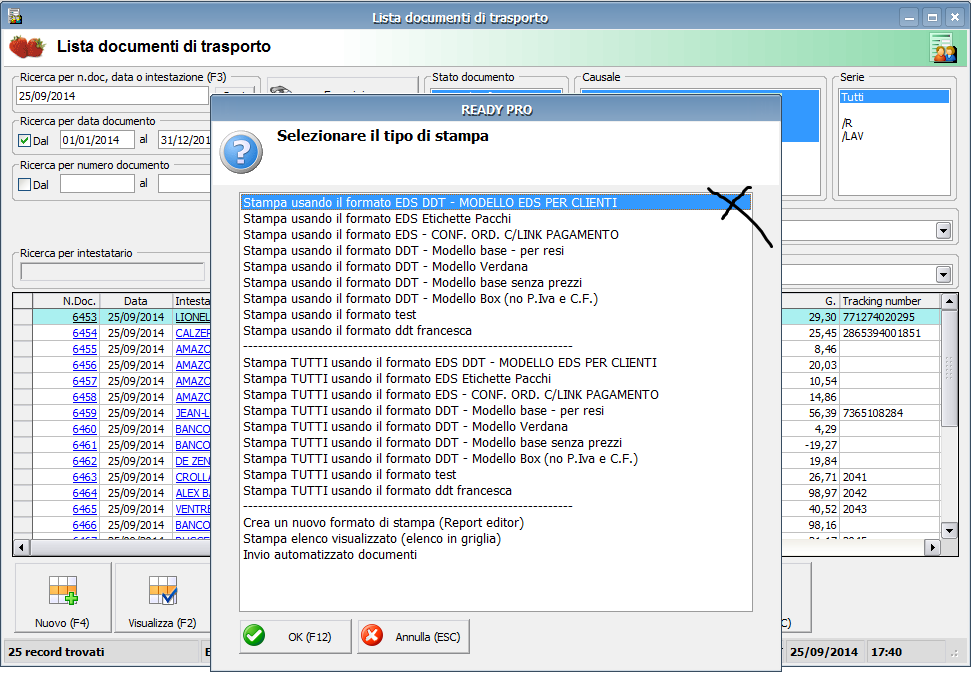Open document link 6455
The width and height of the screenshot is (971, 688).
84,349
